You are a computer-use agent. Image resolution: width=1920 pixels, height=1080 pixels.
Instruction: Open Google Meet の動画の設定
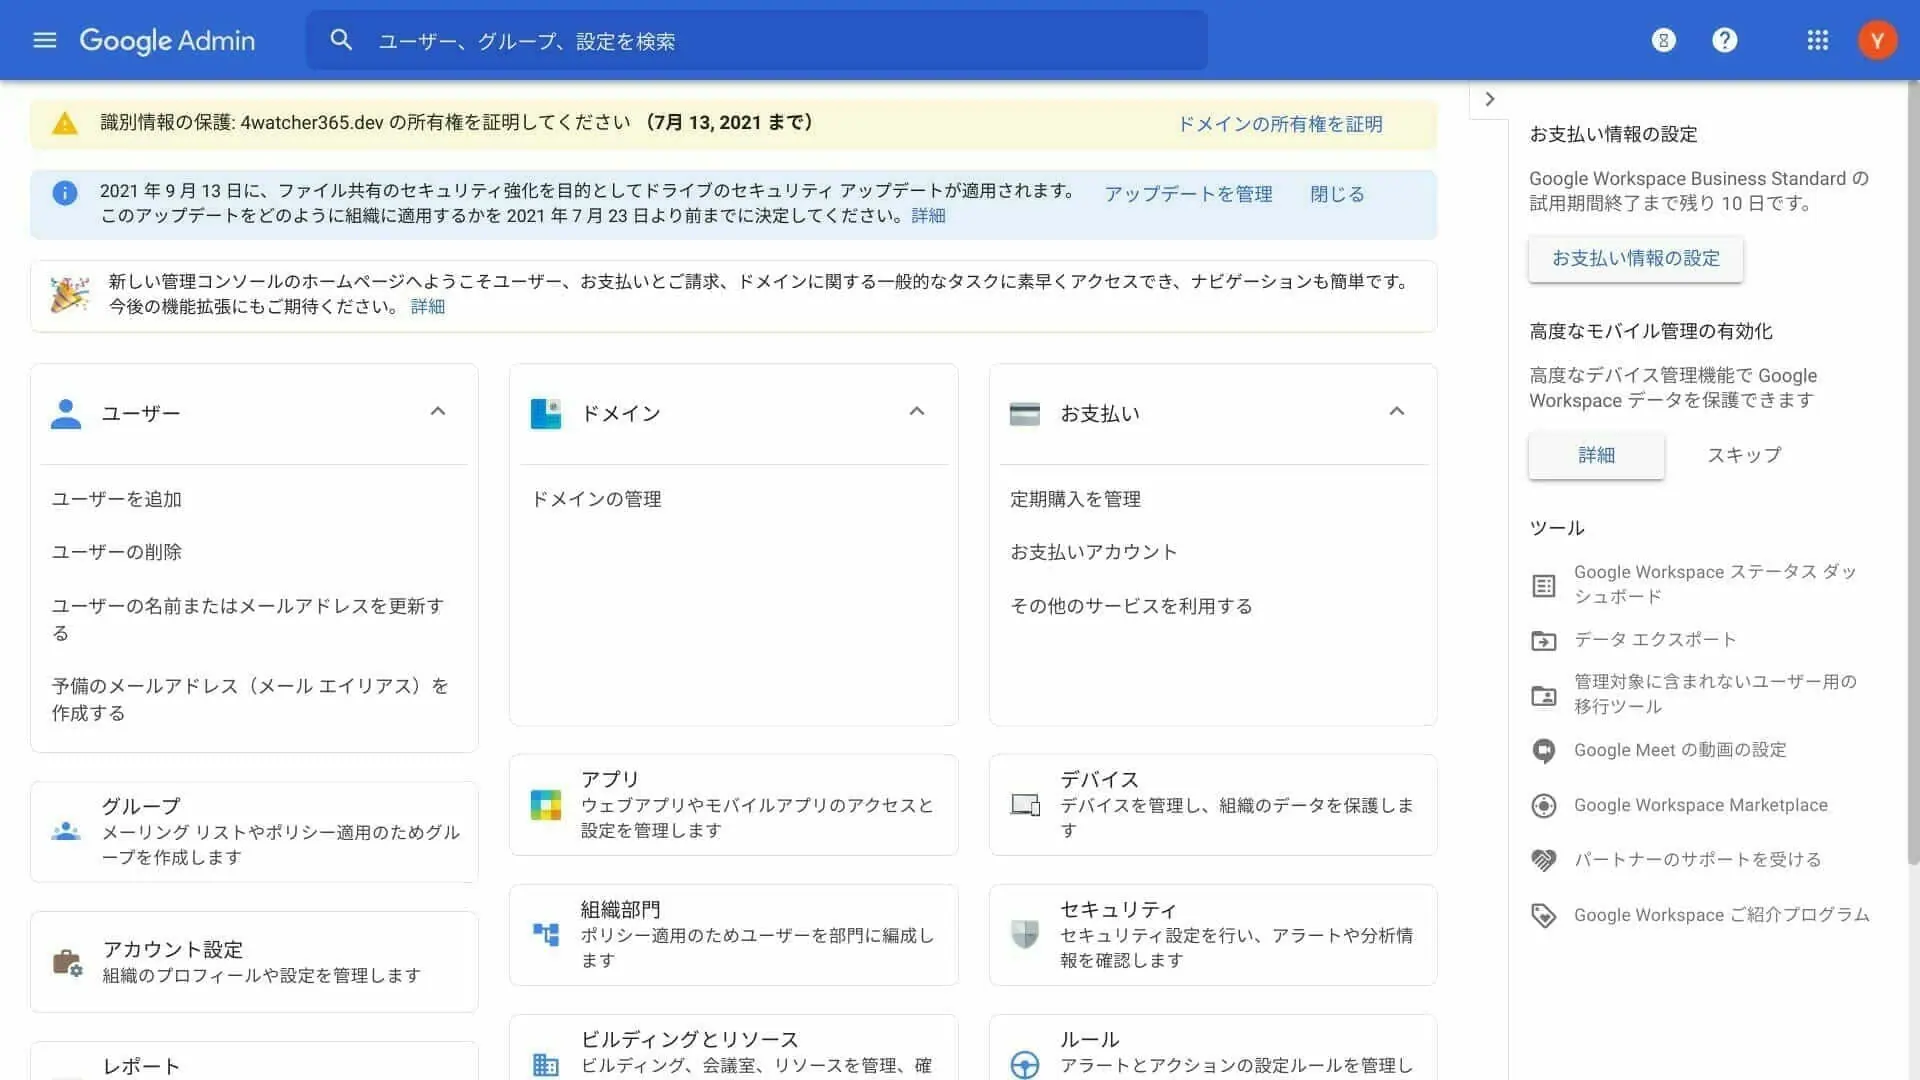click(1680, 750)
